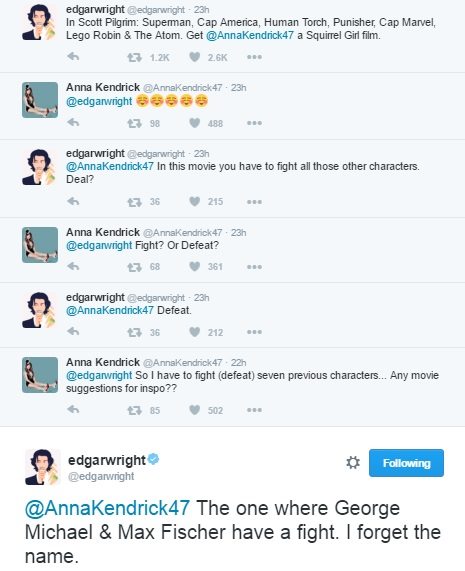Expand more options on the 'Defeat.' tweet

[254, 332]
